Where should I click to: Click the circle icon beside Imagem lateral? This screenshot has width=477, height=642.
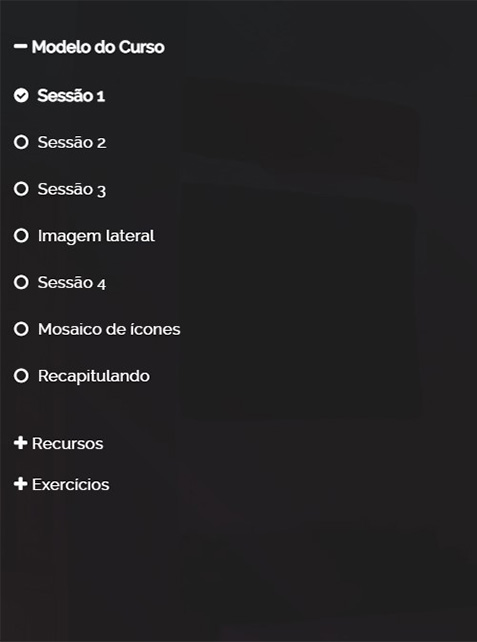click(x=21, y=235)
